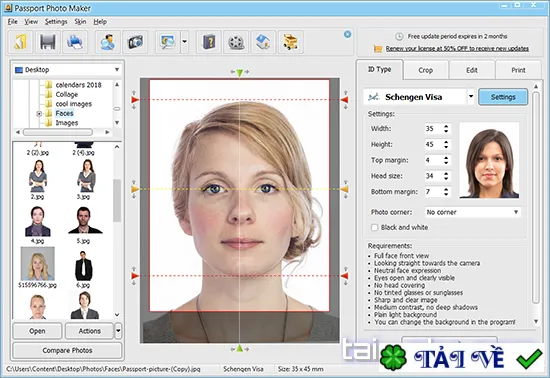
Task: Click the Actions button
Action: [89, 331]
